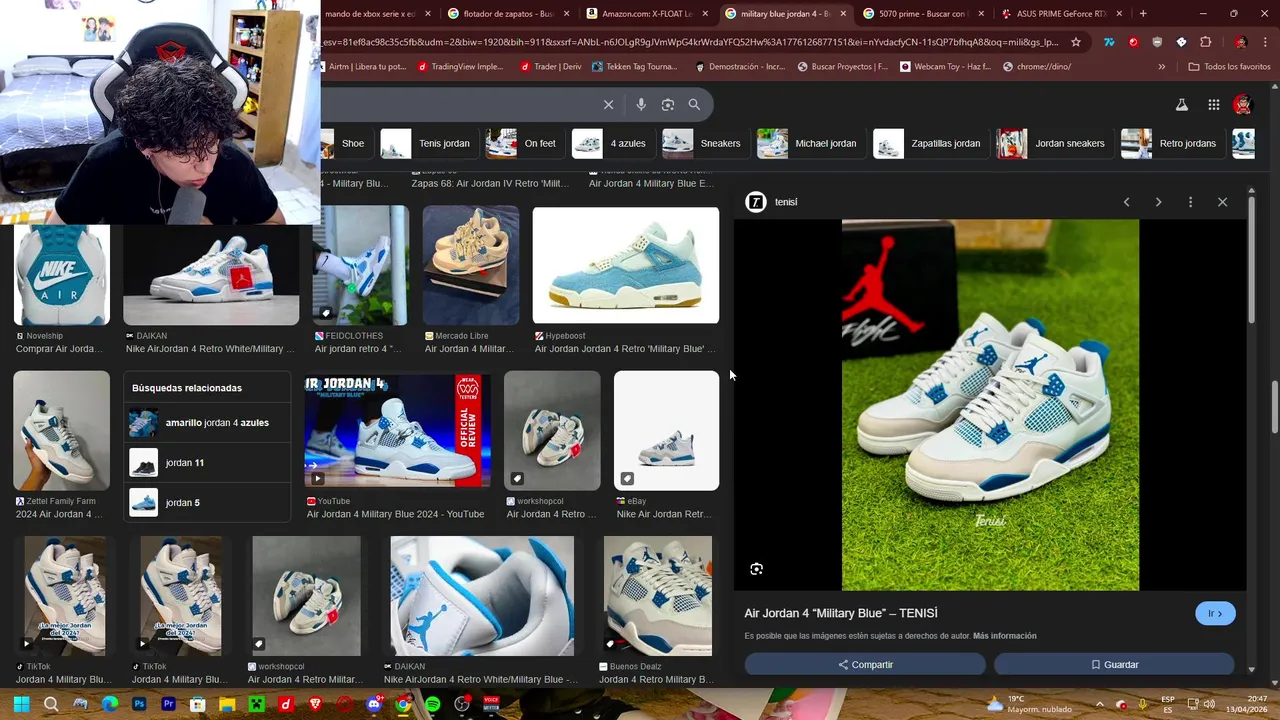Click the browser address bar URL
The image size is (1280, 720).
tap(690, 42)
